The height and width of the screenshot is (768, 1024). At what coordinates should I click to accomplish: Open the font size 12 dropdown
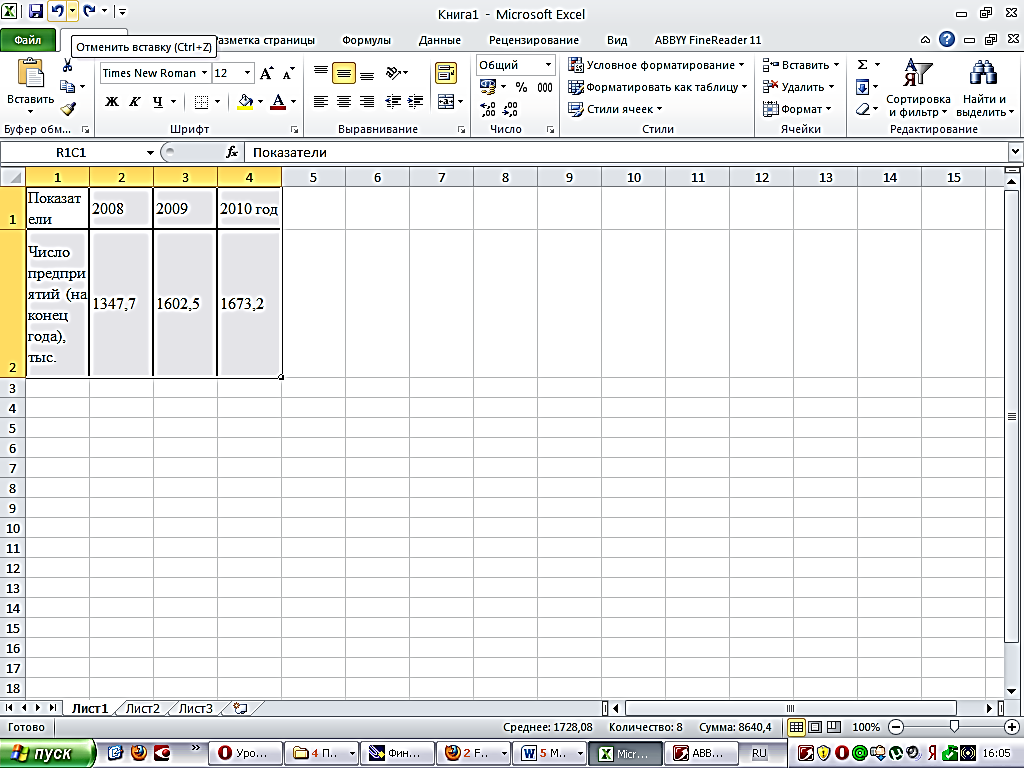coord(248,73)
